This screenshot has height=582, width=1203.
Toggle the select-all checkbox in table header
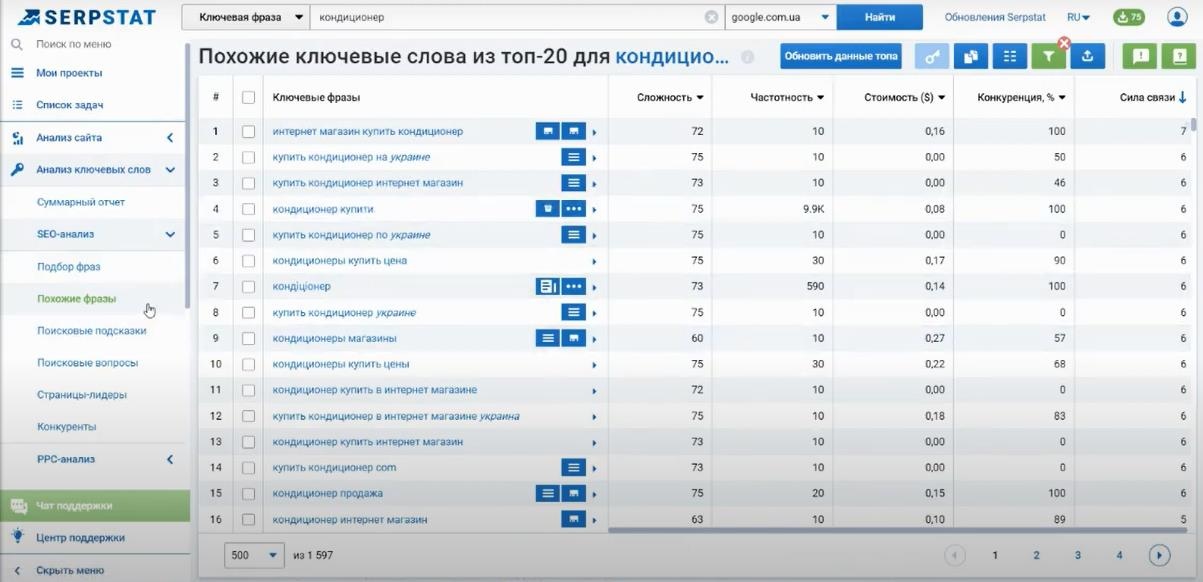[249, 98]
